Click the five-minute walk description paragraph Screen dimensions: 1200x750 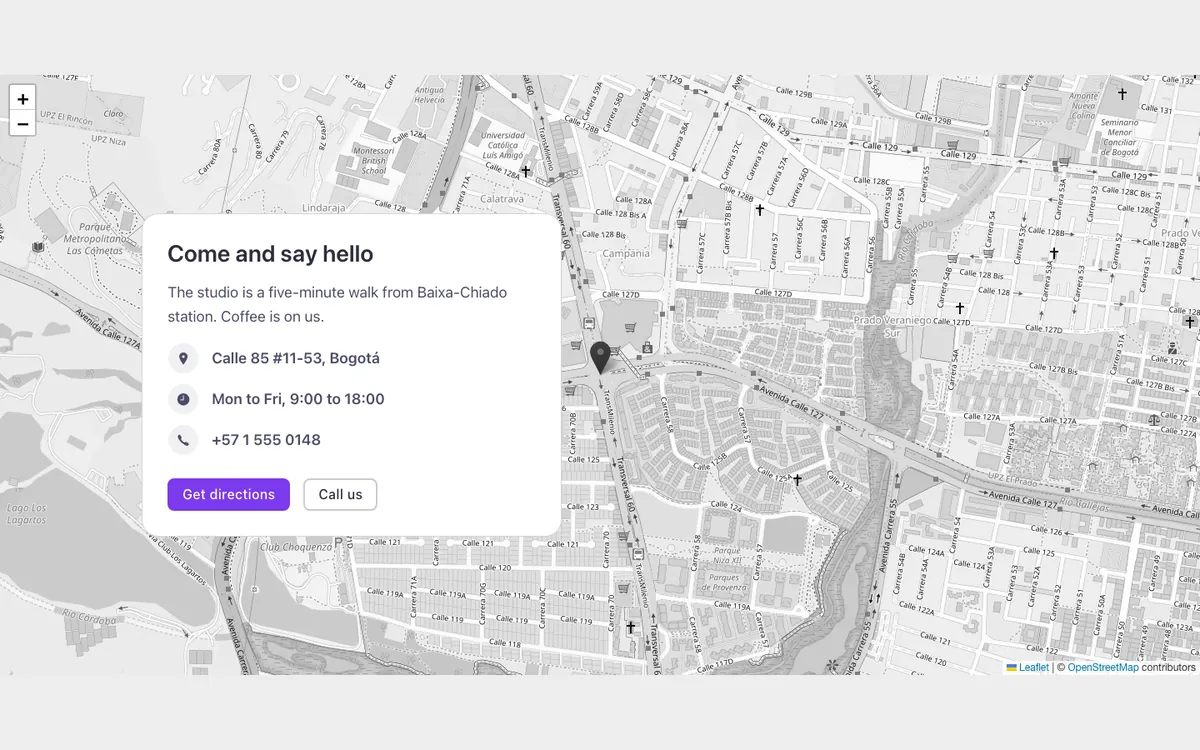tap(337, 304)
